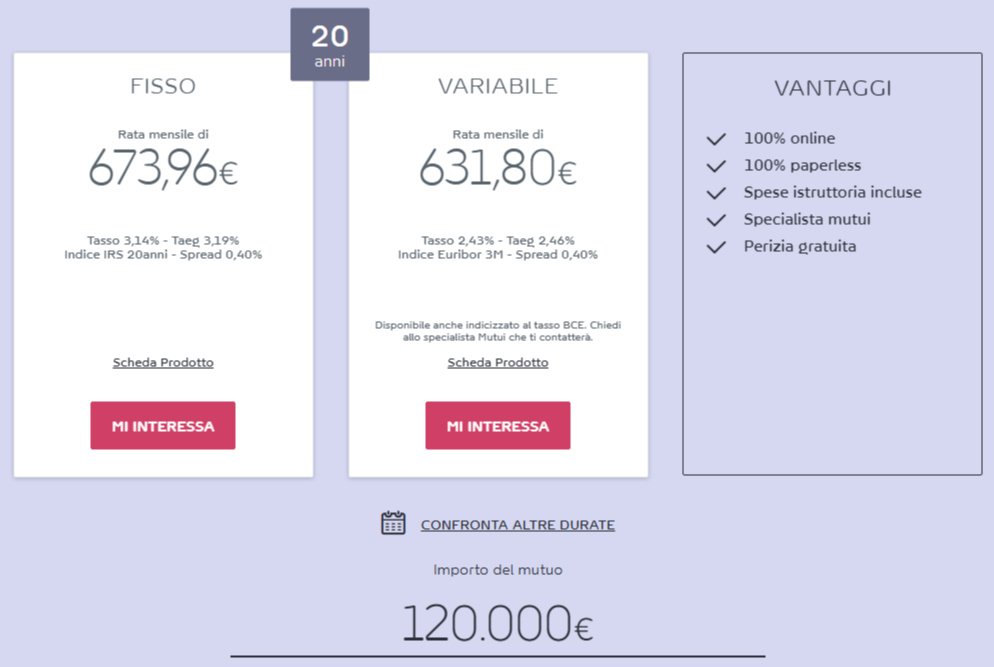Image resolution: width=994 pixels, height=667 pixels.
Task: Click the checkmark for Spese istruttoria incluse
Action: coord(715,193)
